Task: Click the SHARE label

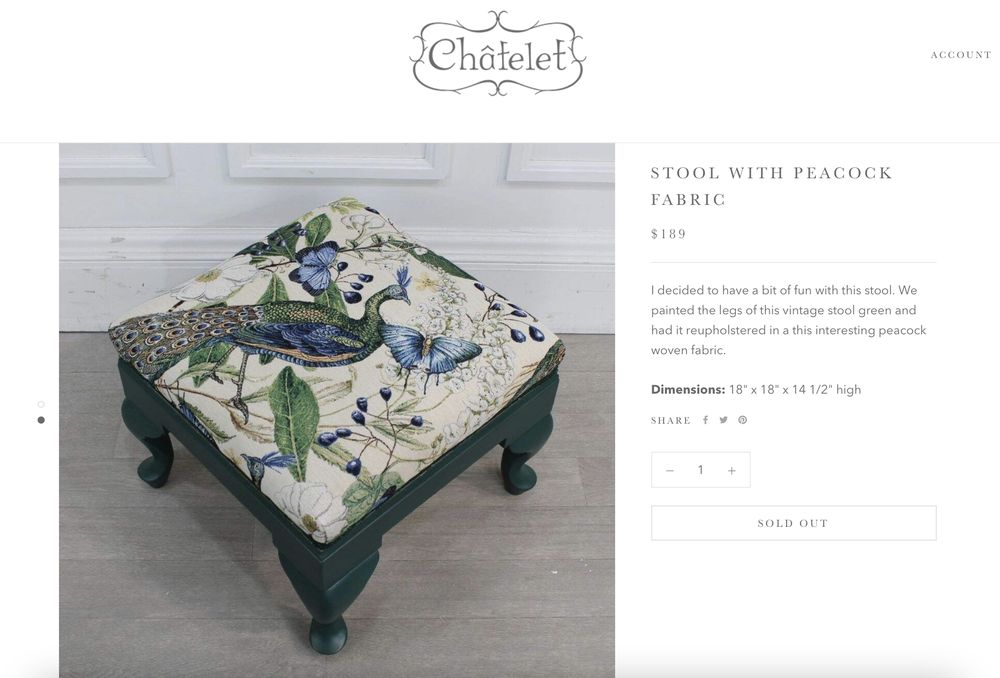Action: coord(670,420)
